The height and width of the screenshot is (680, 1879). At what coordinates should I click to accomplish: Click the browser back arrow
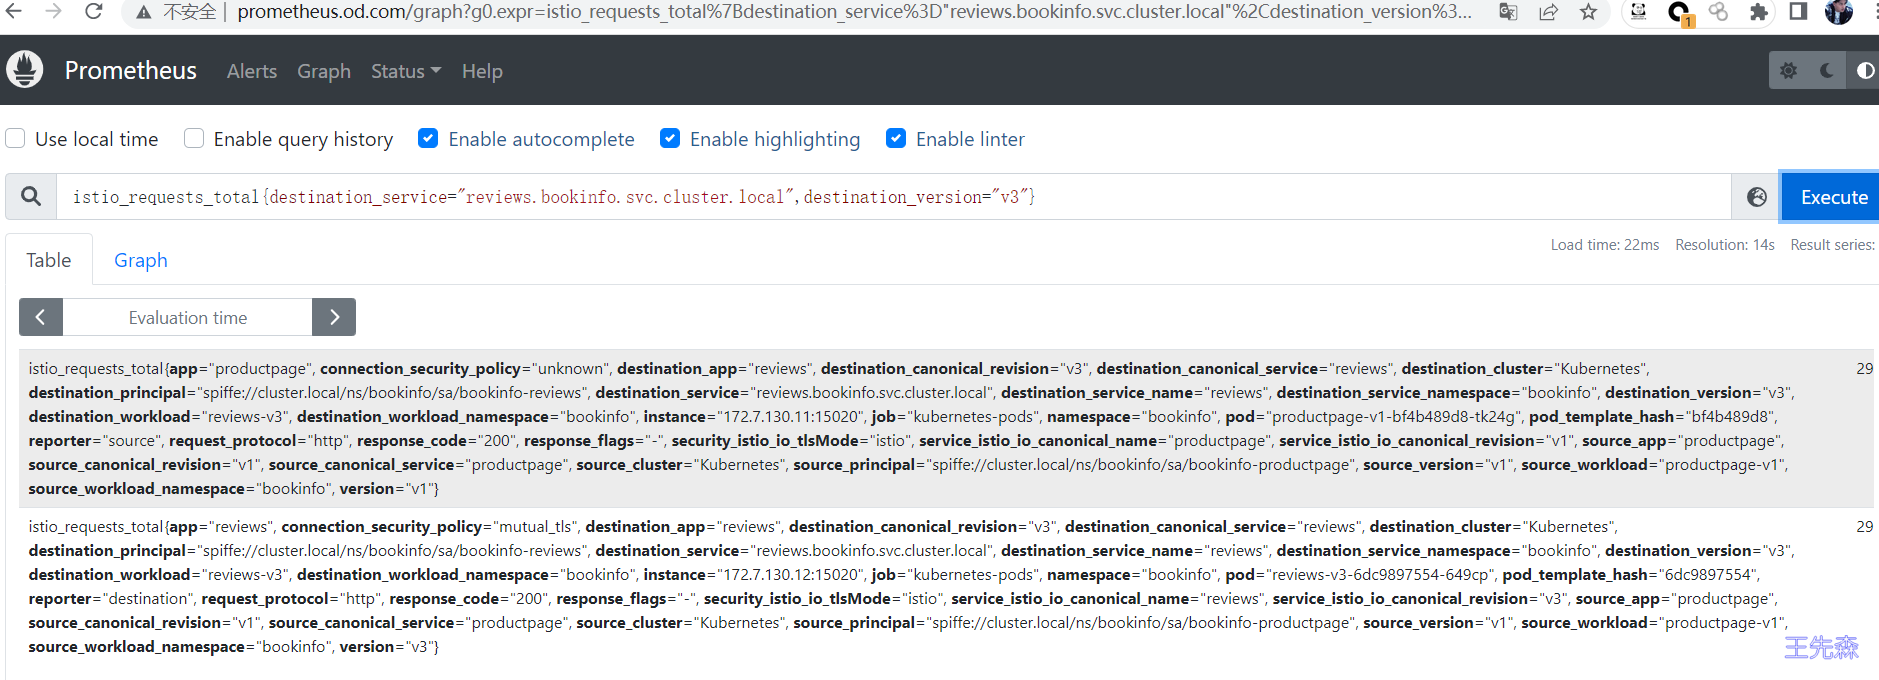(12, 11)
